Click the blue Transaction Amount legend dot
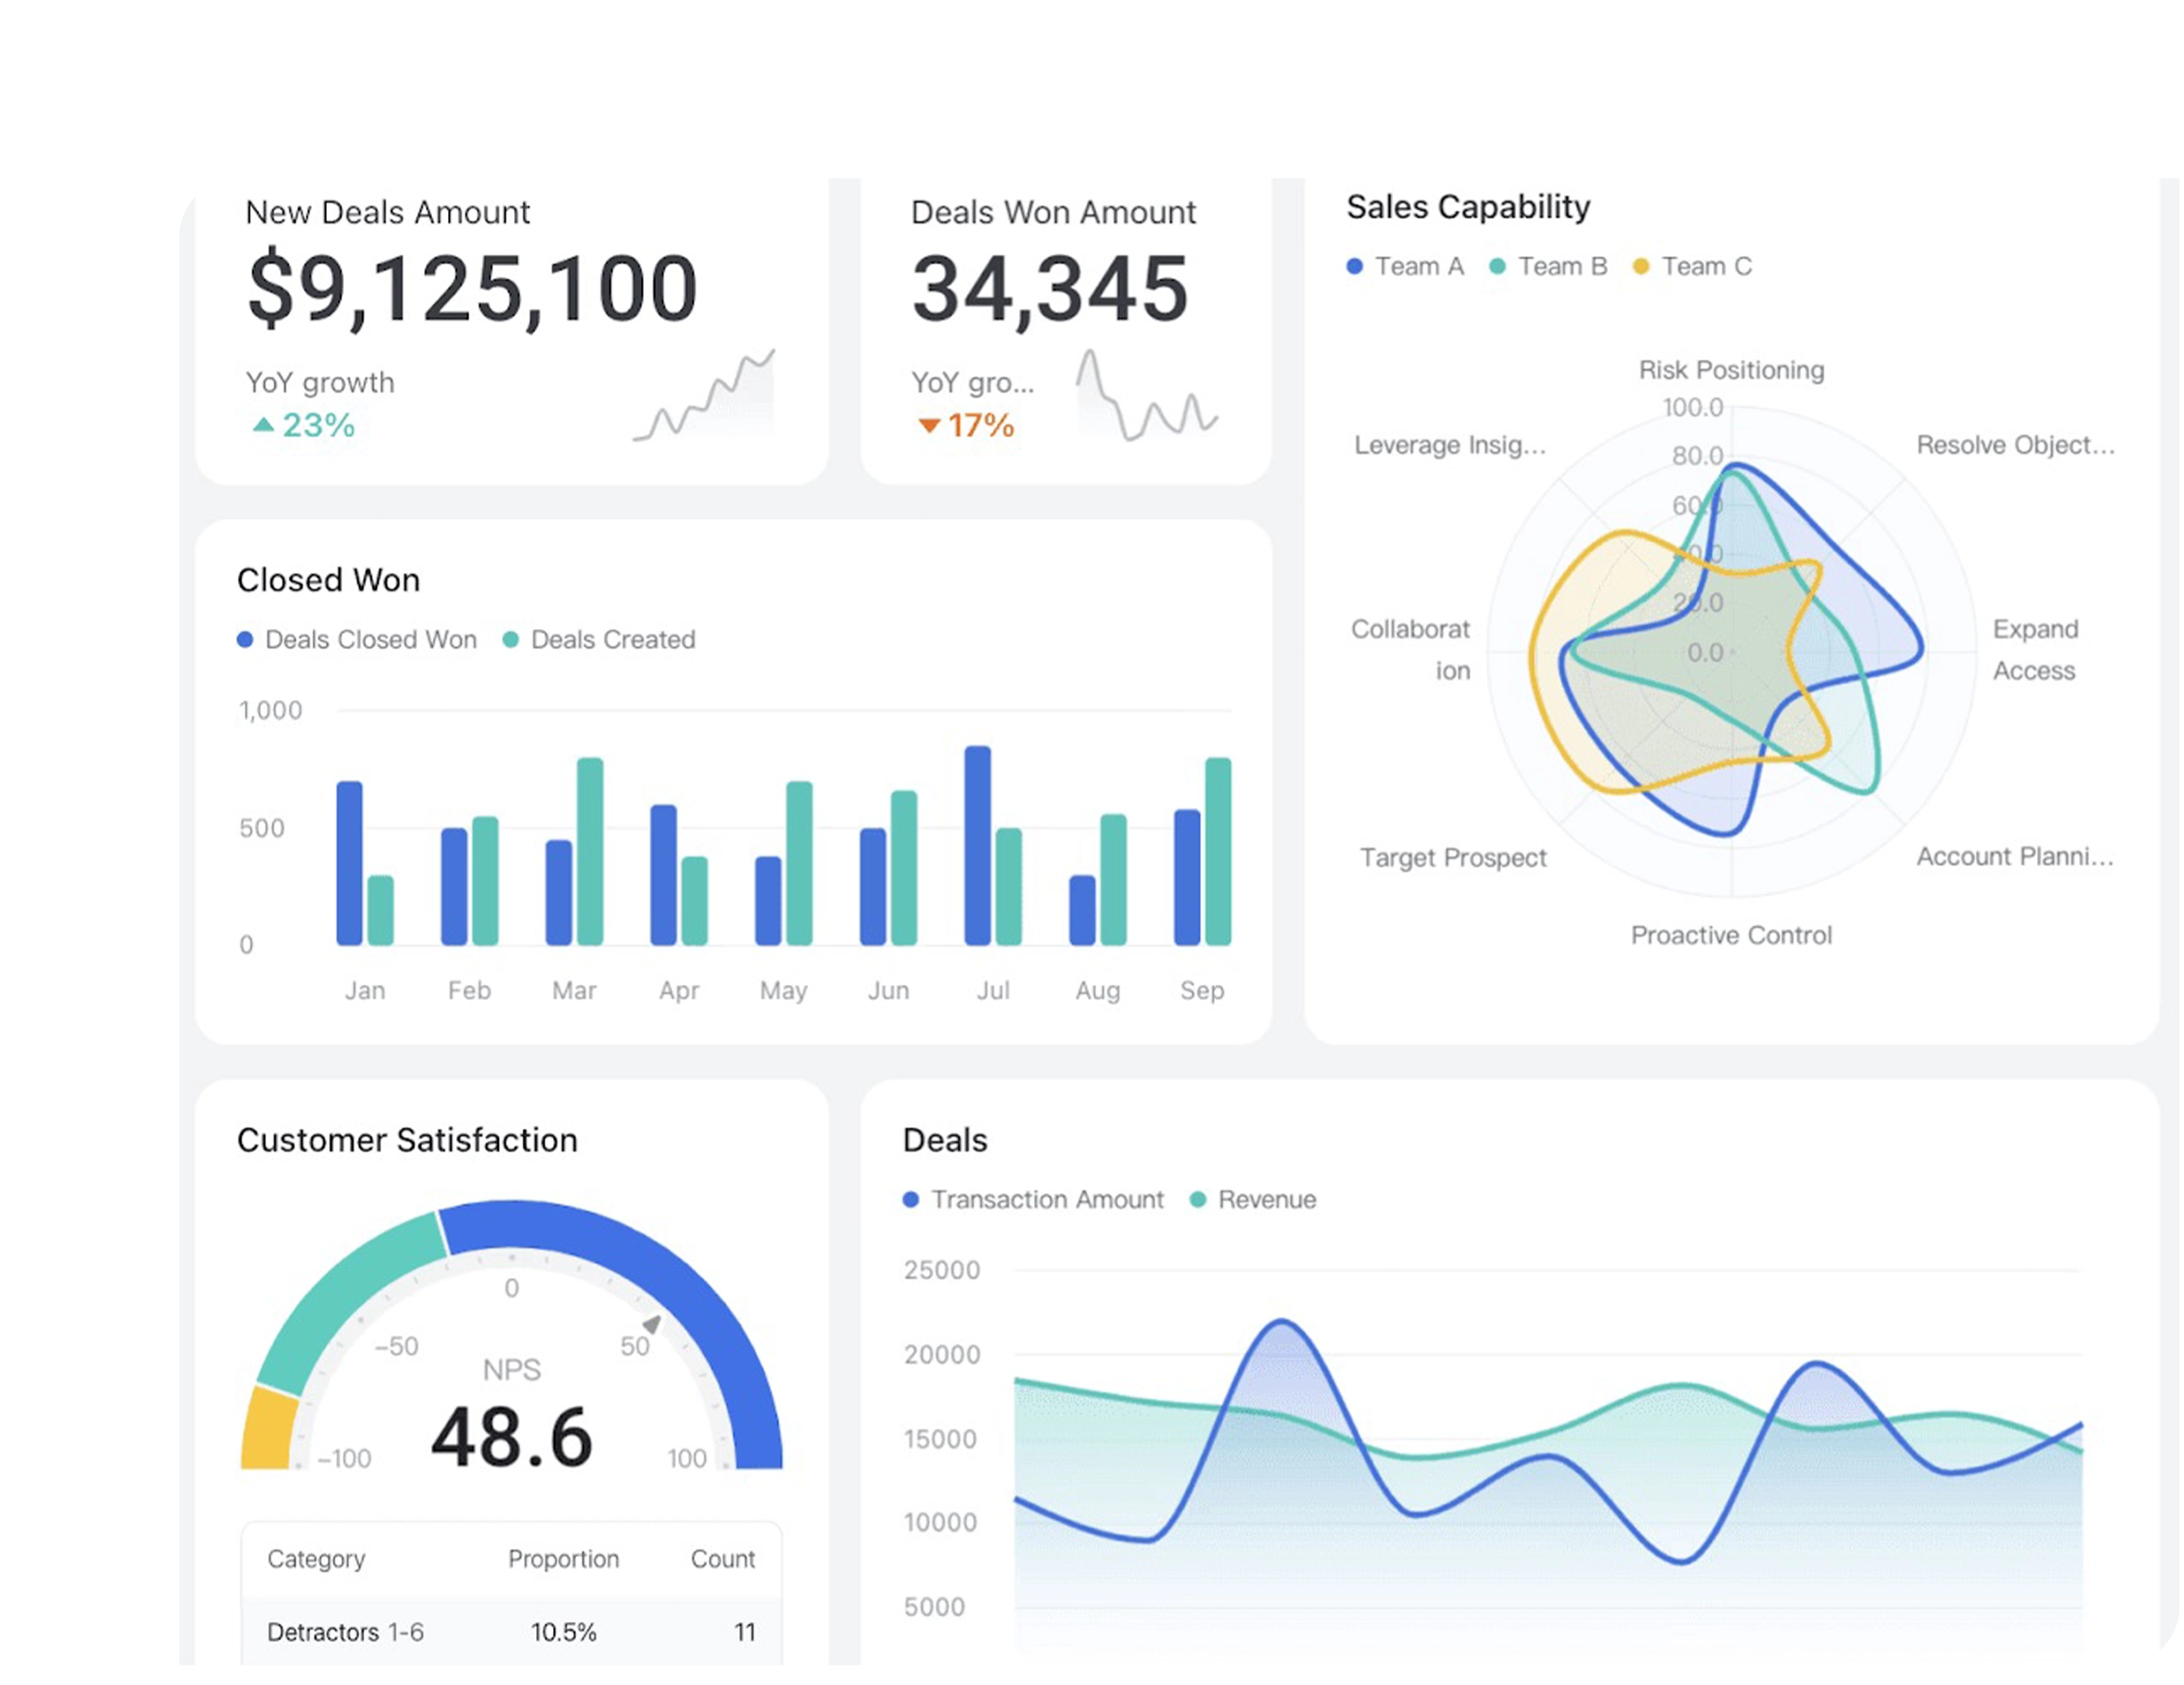 [911, 1199]
